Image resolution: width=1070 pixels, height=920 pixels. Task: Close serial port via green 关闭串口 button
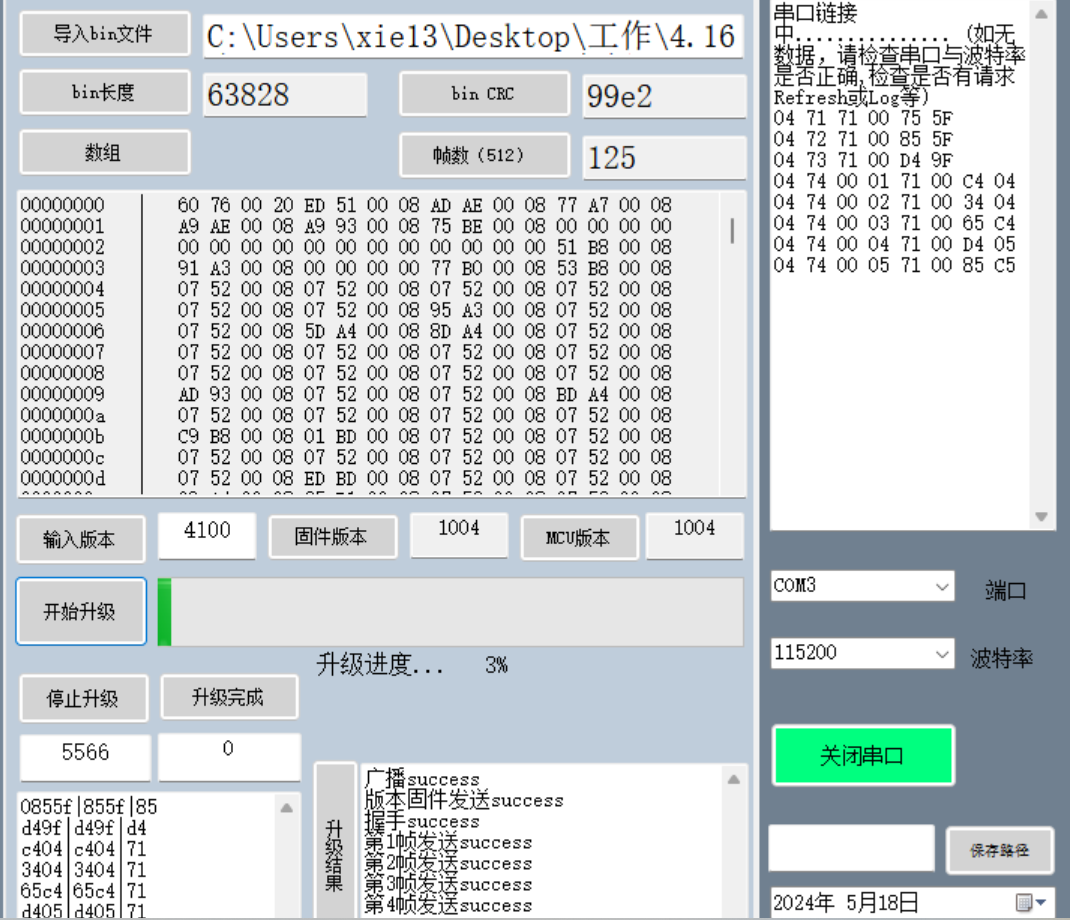point(862,756)
